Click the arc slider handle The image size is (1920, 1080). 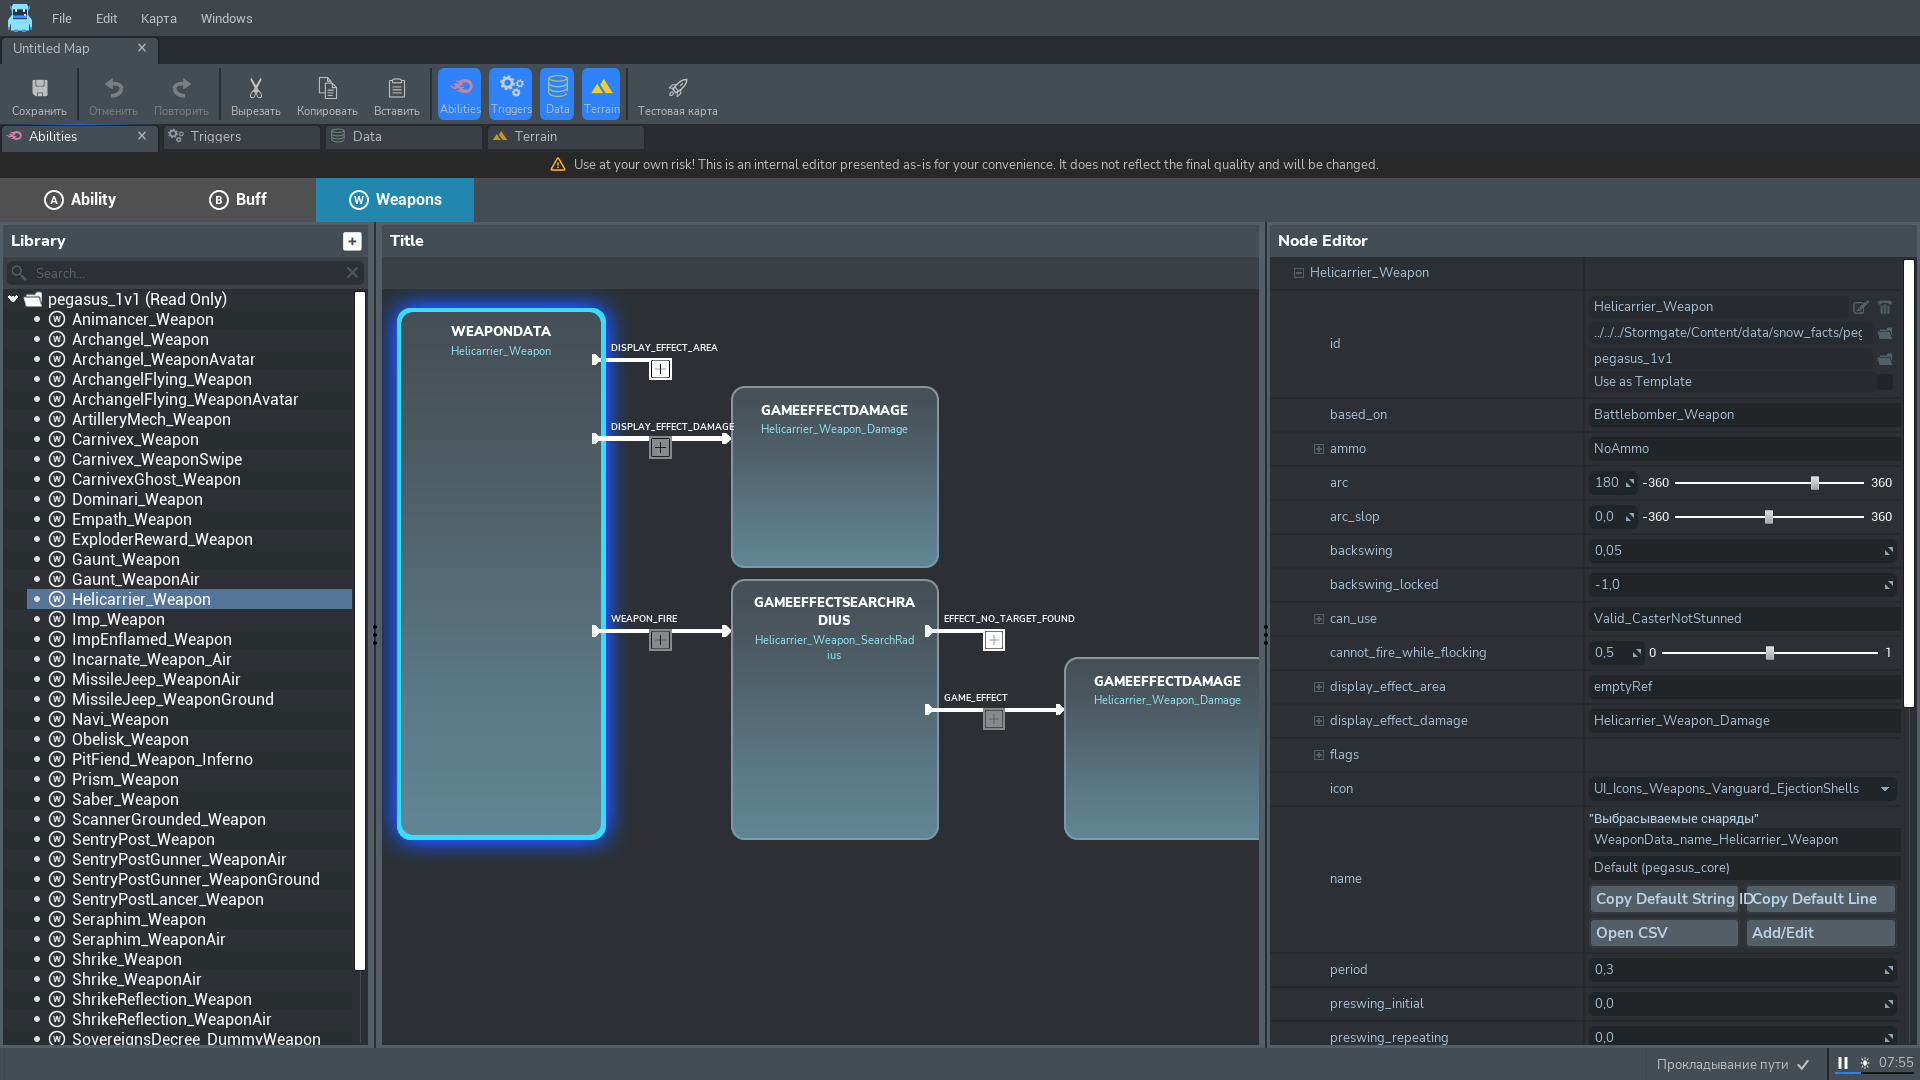1815,483
